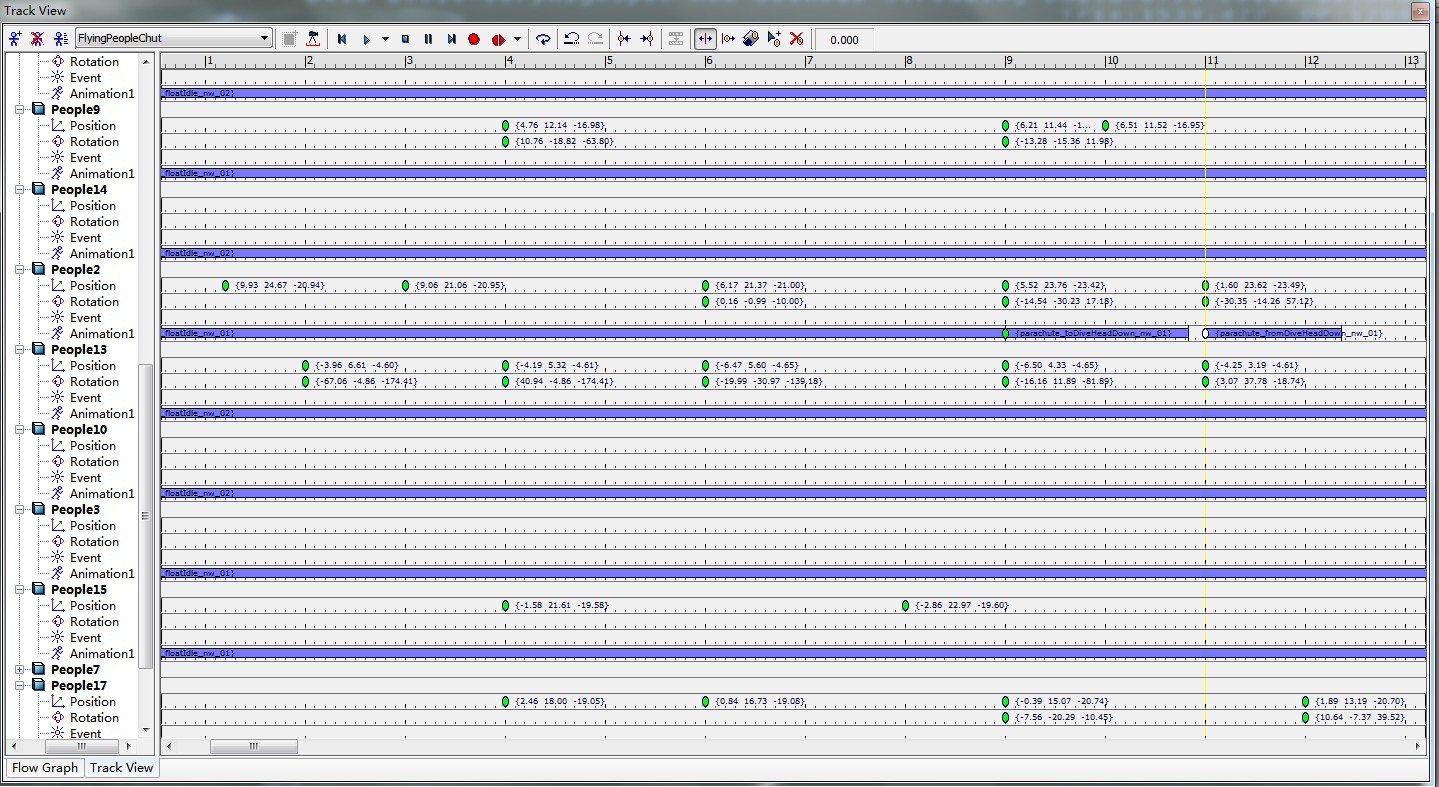Click the red Record button
1439x787 pixels.
pos(474,39)
